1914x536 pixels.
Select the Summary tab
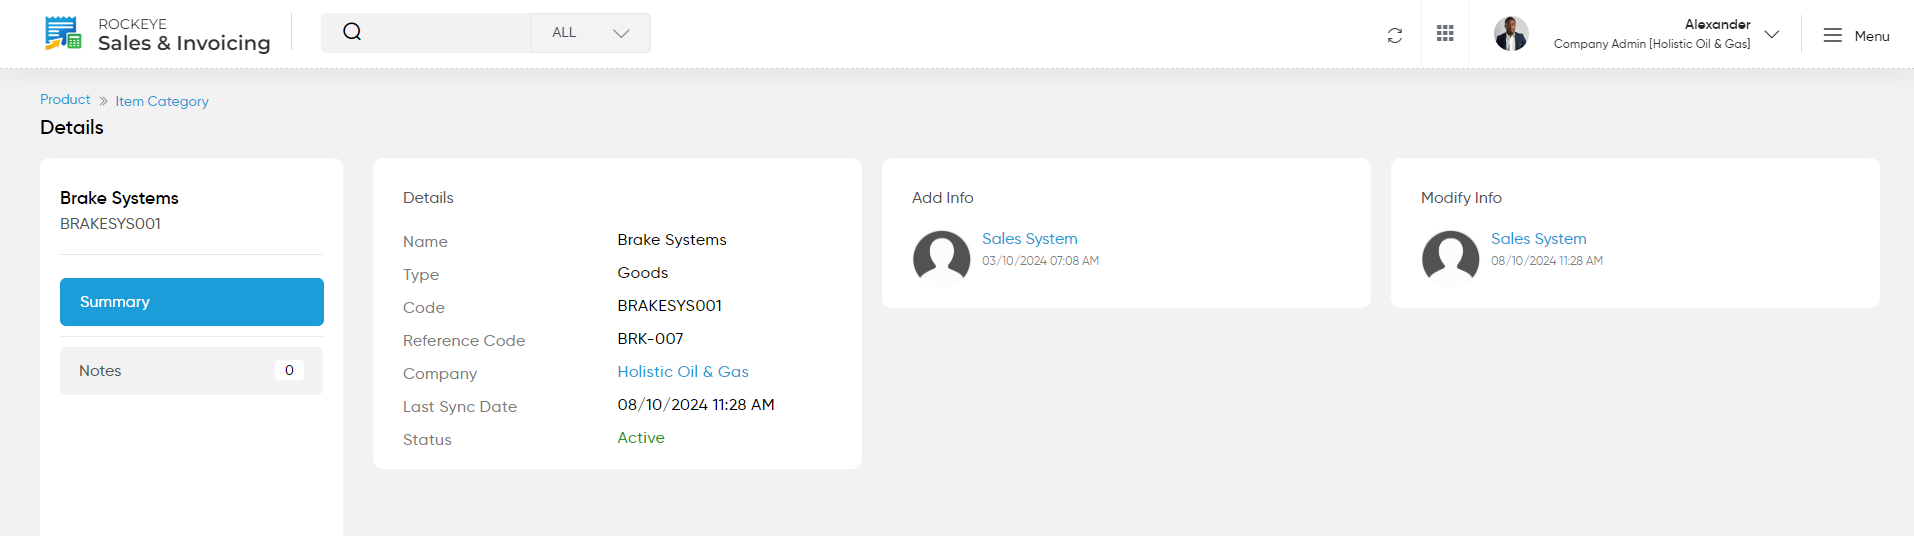[192, 302]
